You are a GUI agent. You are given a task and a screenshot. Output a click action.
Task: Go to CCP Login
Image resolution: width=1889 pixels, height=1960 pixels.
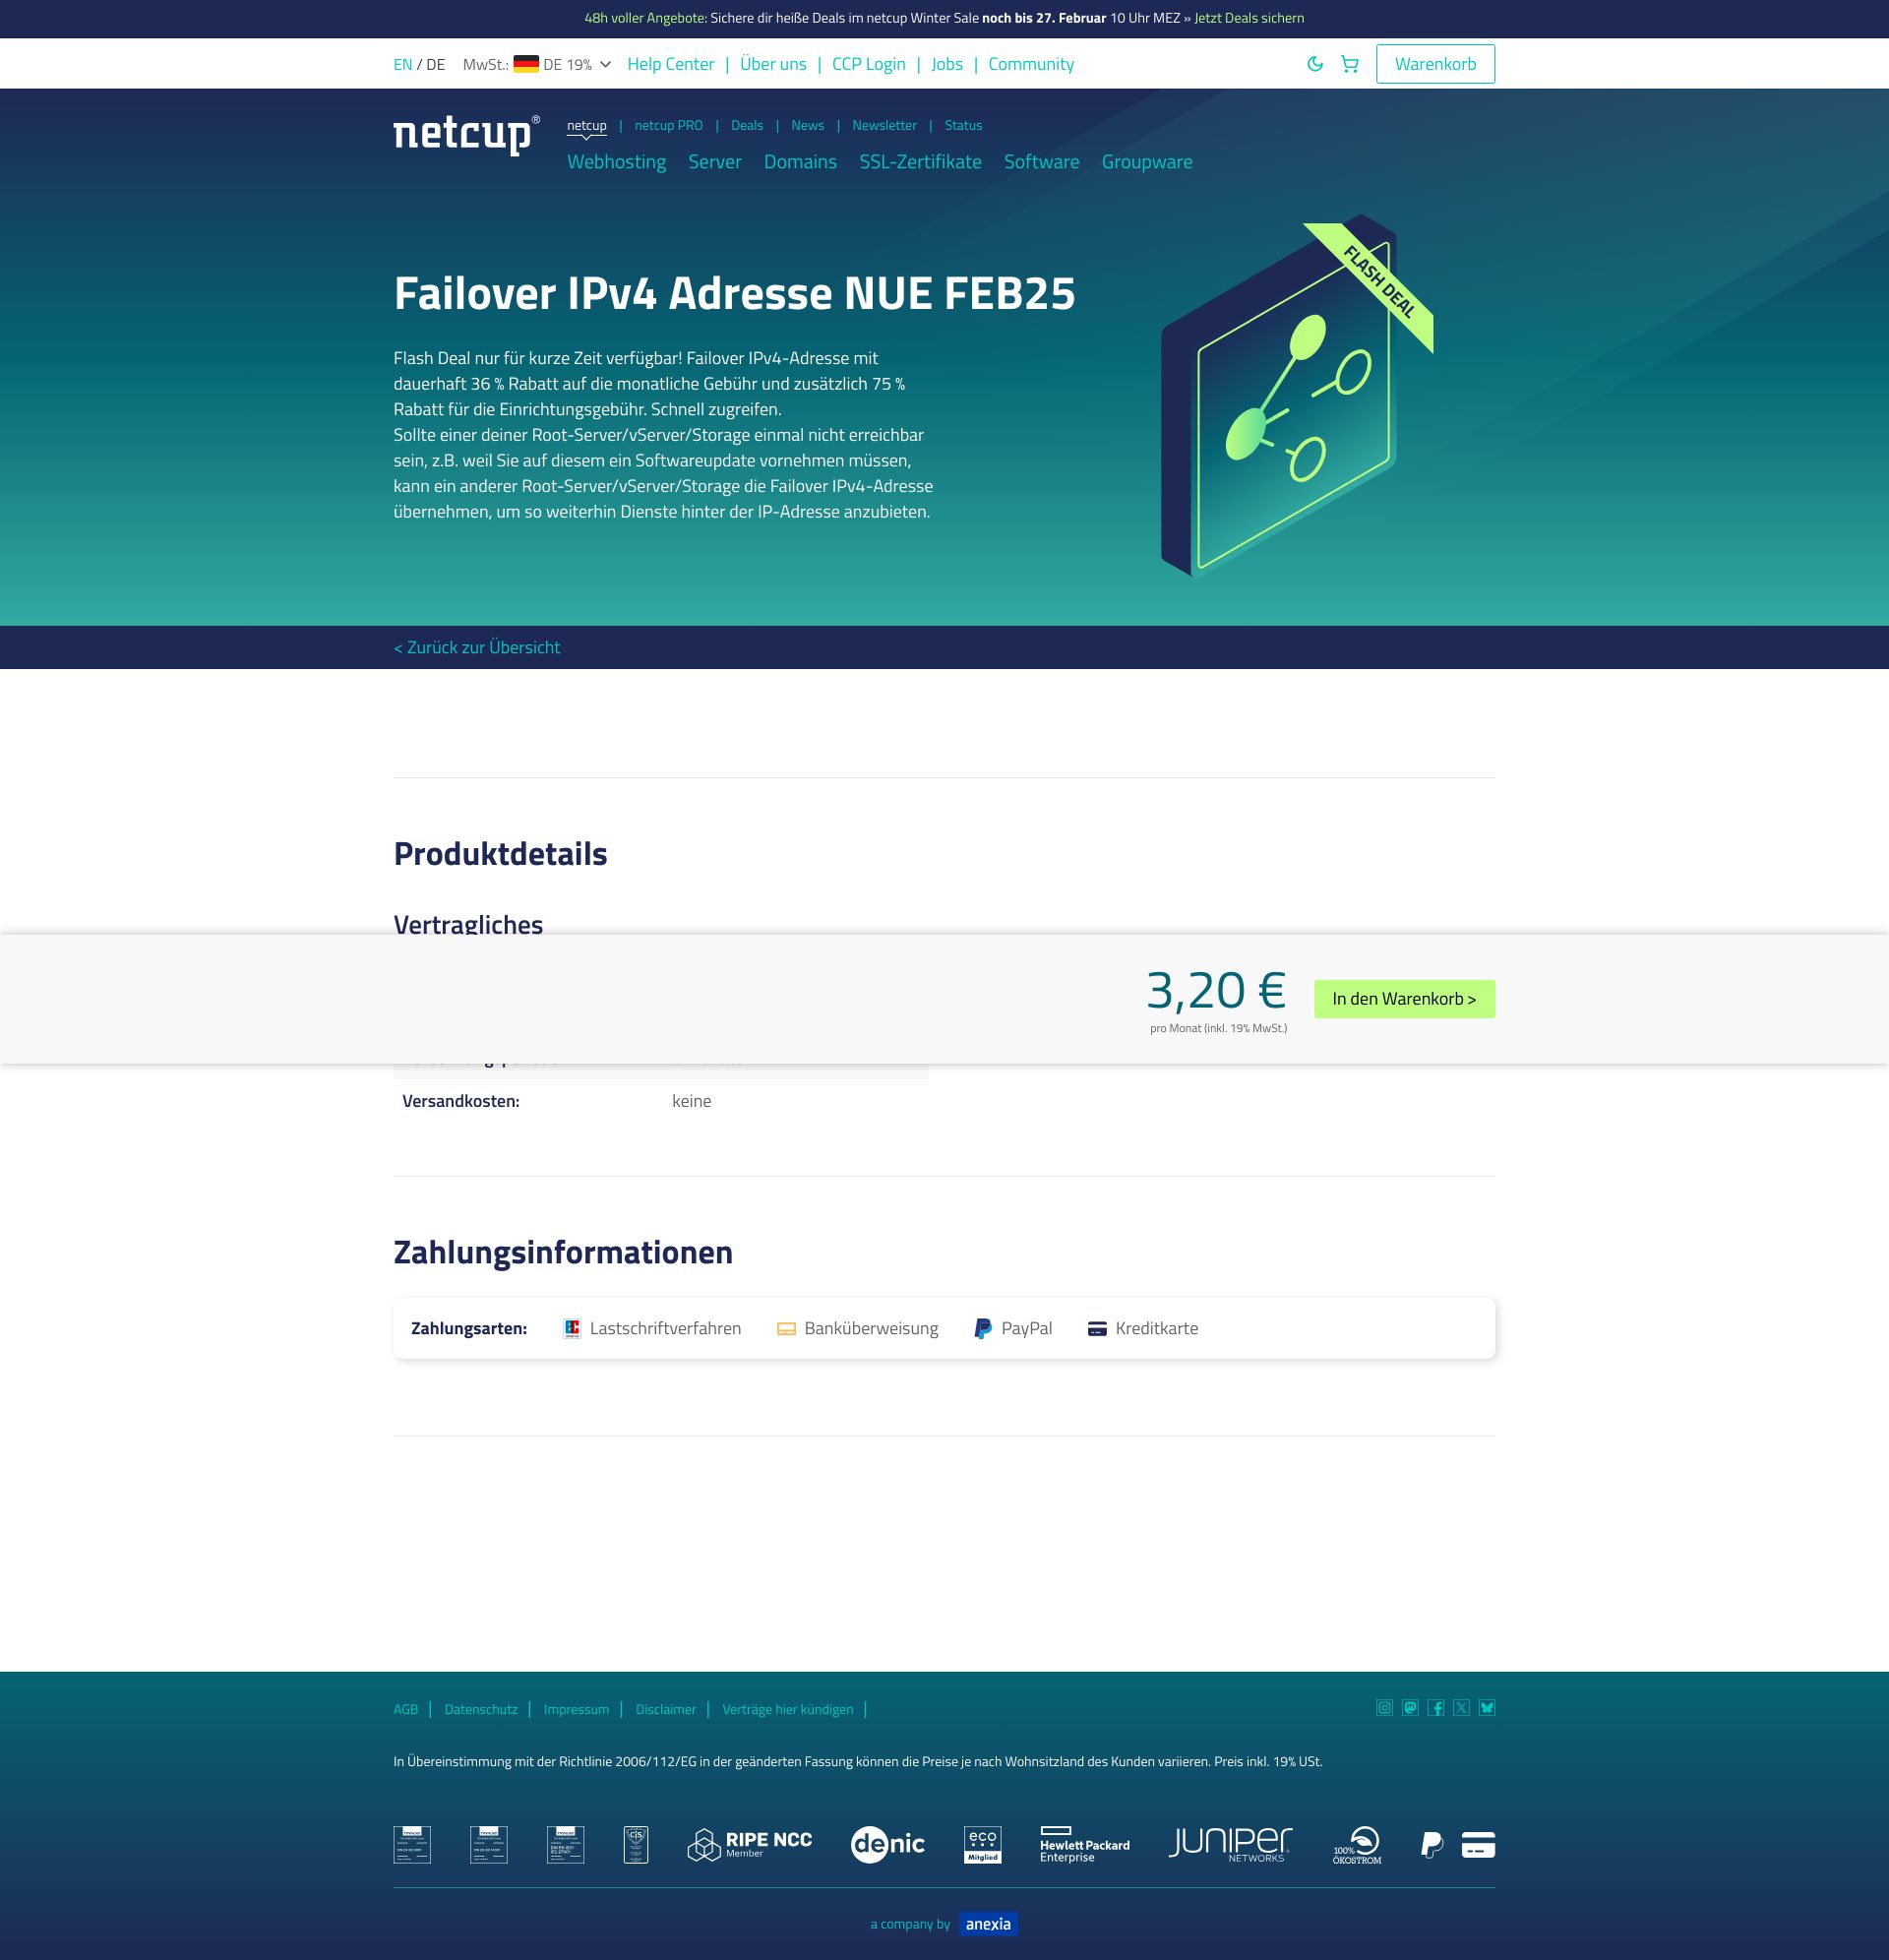pos(869,64)
